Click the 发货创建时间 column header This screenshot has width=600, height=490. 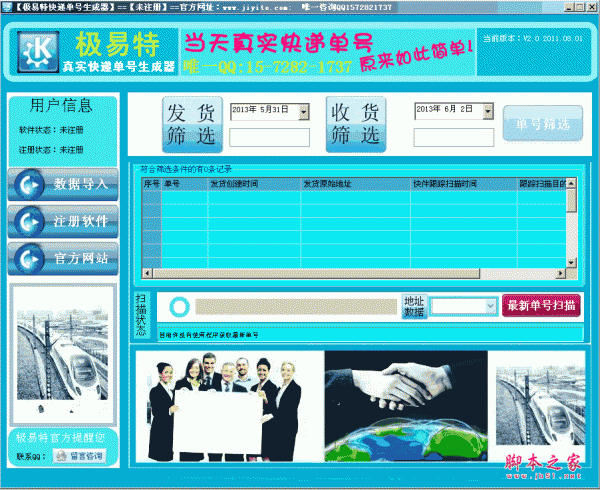(254, 184)
